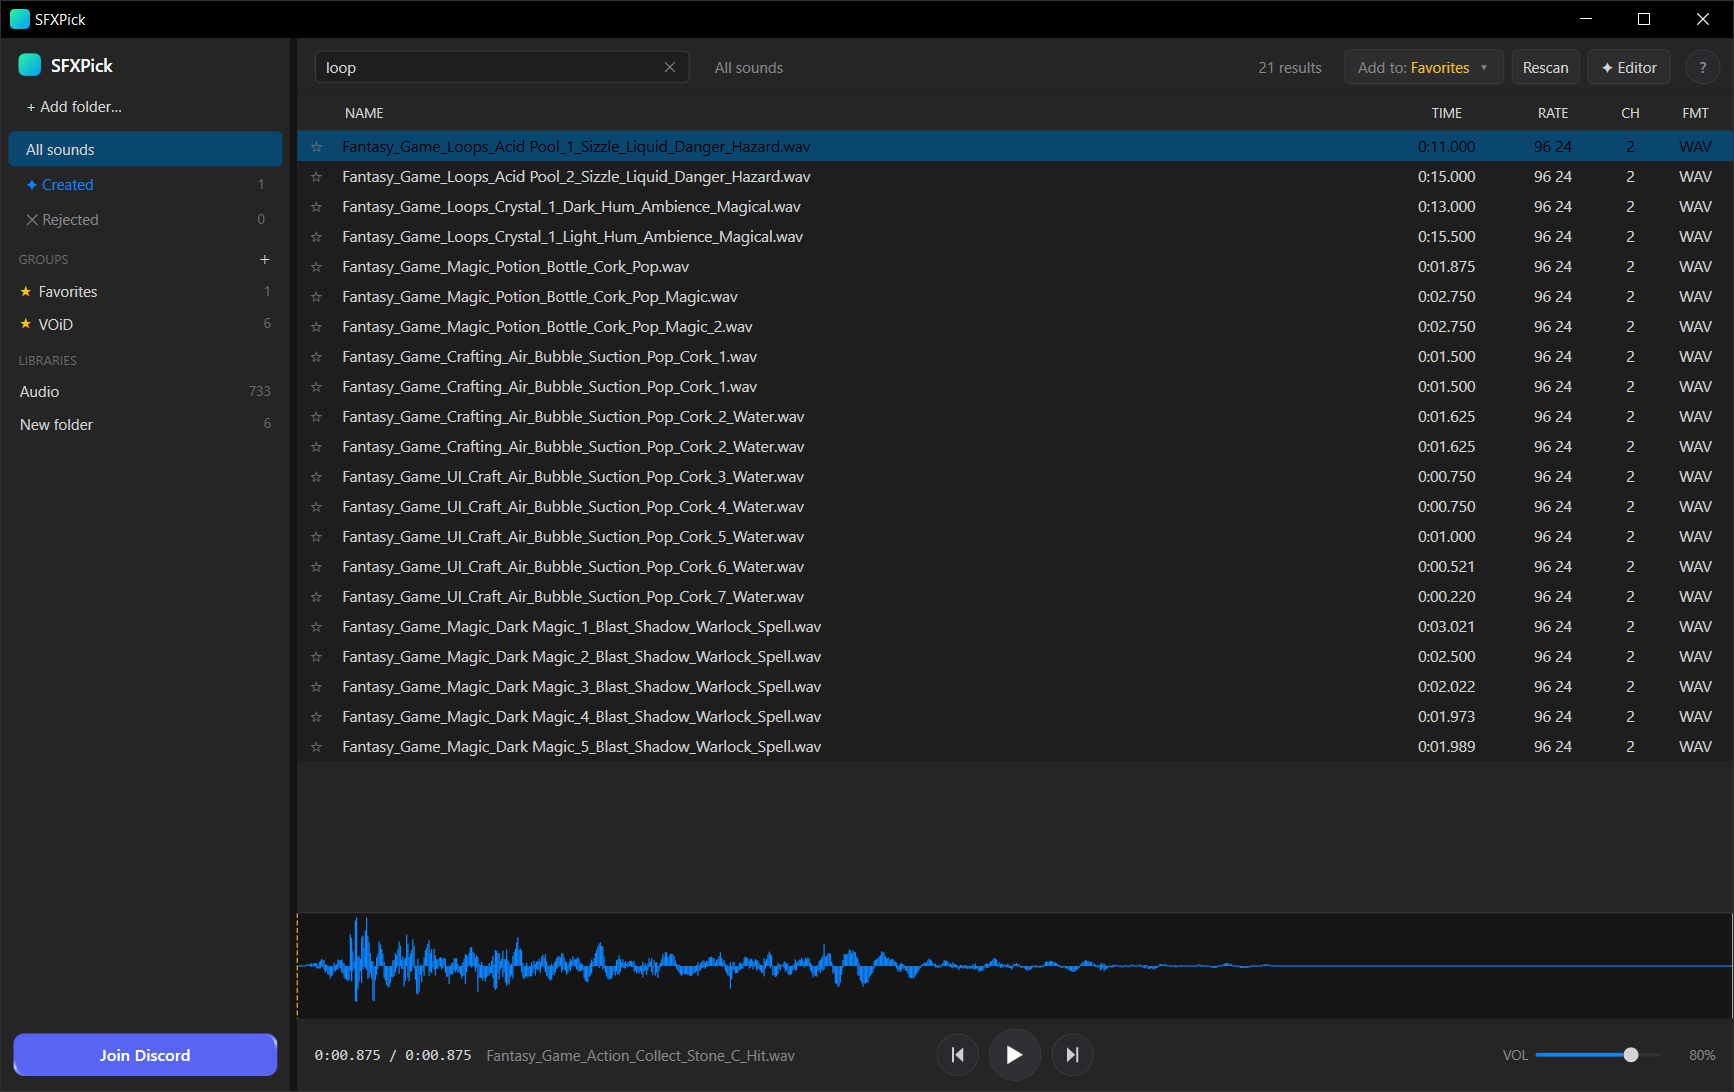Open the Created list
This screenshot has height=1092, width=1734.
pos(146,185)
